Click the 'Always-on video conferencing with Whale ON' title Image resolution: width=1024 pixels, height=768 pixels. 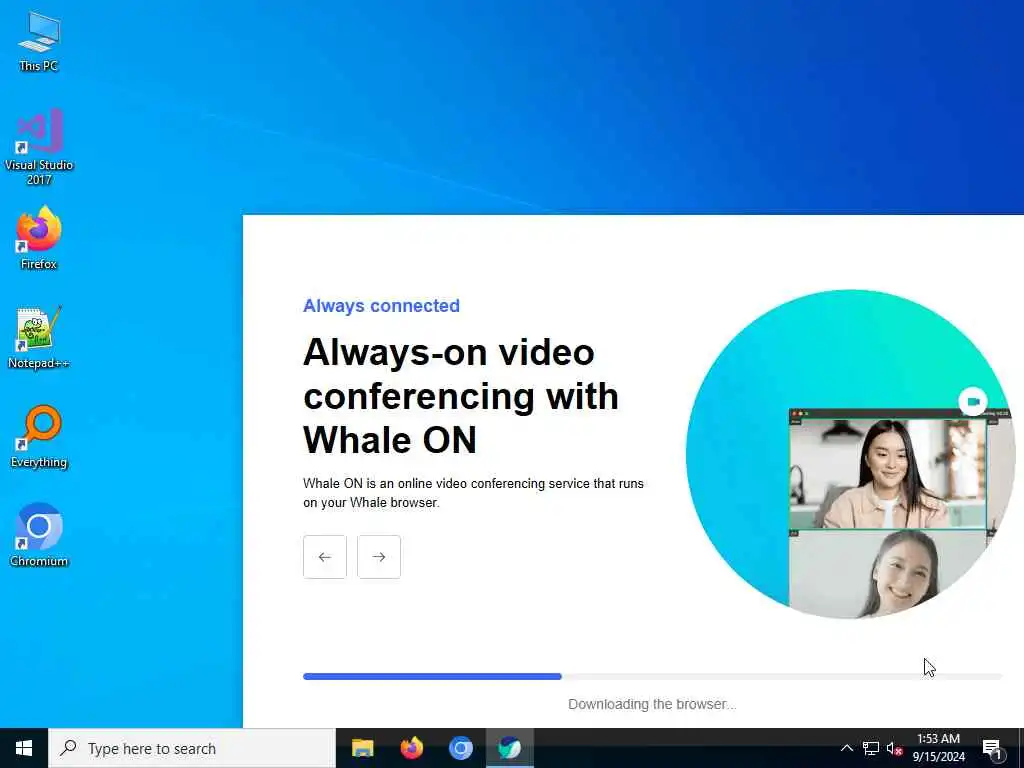(x=461, y=396)
